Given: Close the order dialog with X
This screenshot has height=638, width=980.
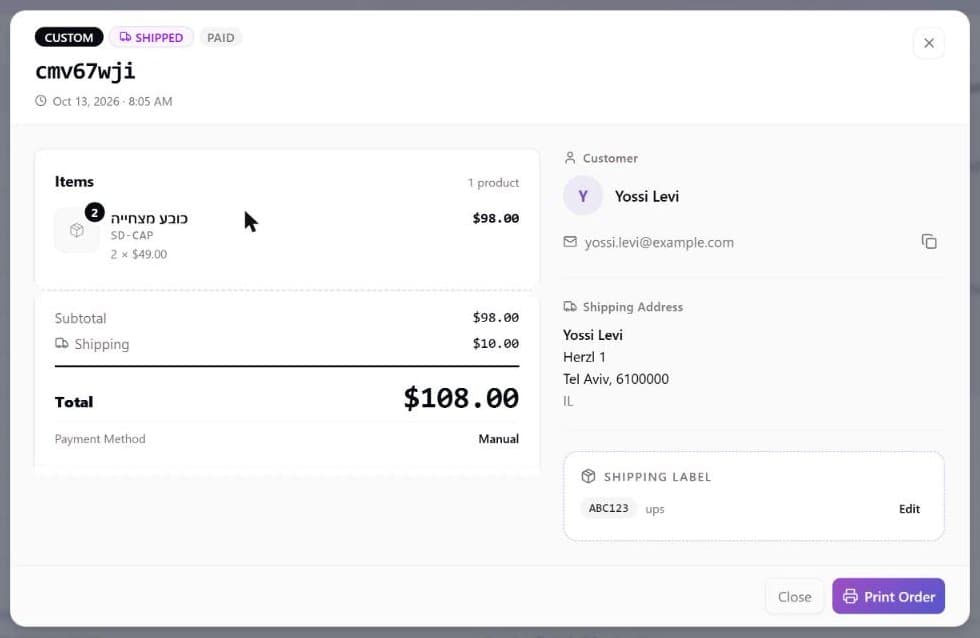Looking at the screenshot, I should pos(929,43).
